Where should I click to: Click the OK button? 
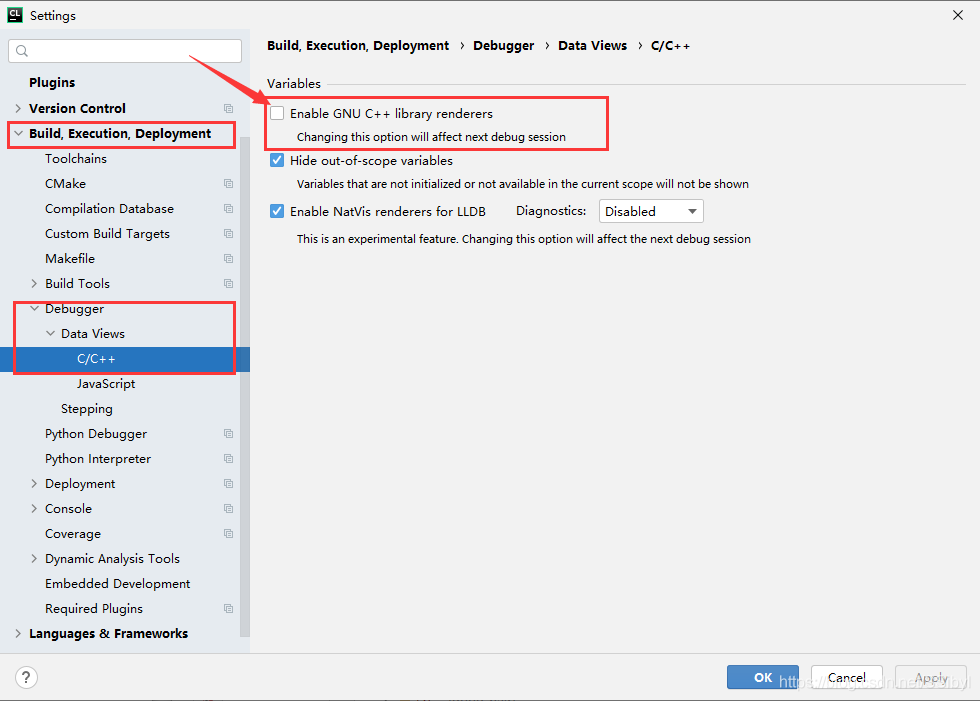pos(762,677)
